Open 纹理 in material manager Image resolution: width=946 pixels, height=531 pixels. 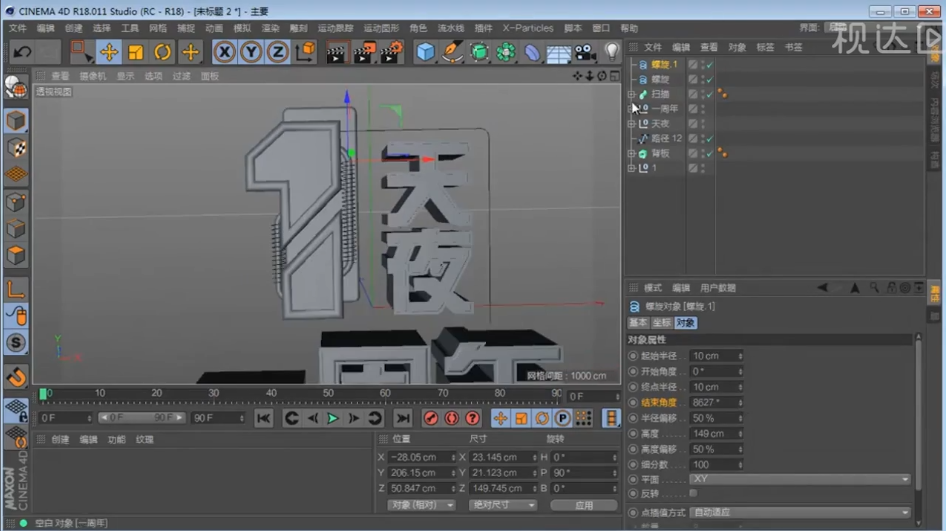(145, 439)
